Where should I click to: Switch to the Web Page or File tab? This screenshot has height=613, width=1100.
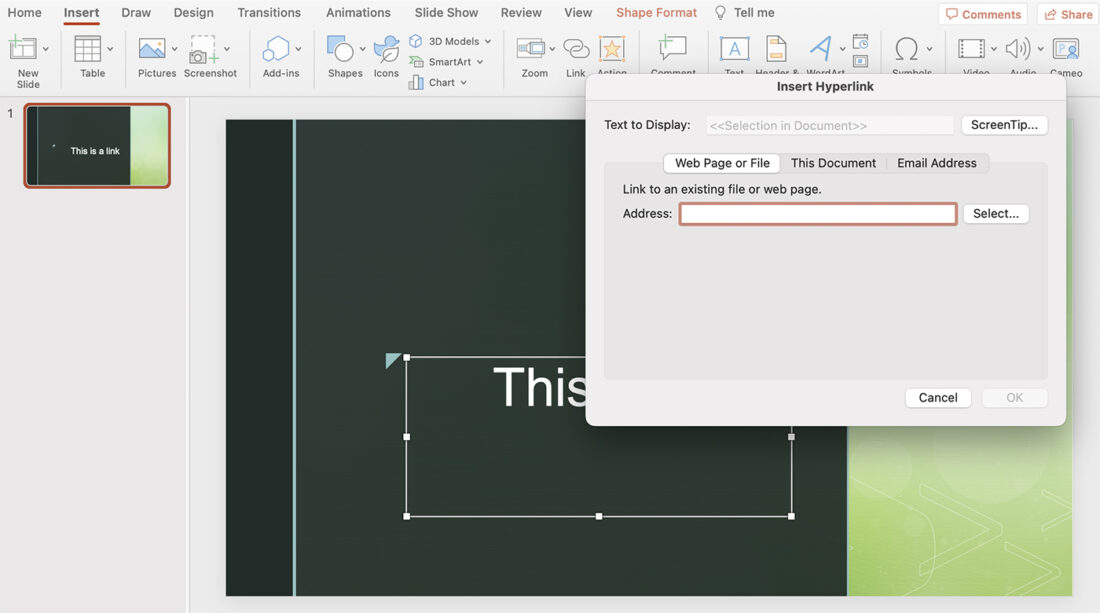point(720,162)
